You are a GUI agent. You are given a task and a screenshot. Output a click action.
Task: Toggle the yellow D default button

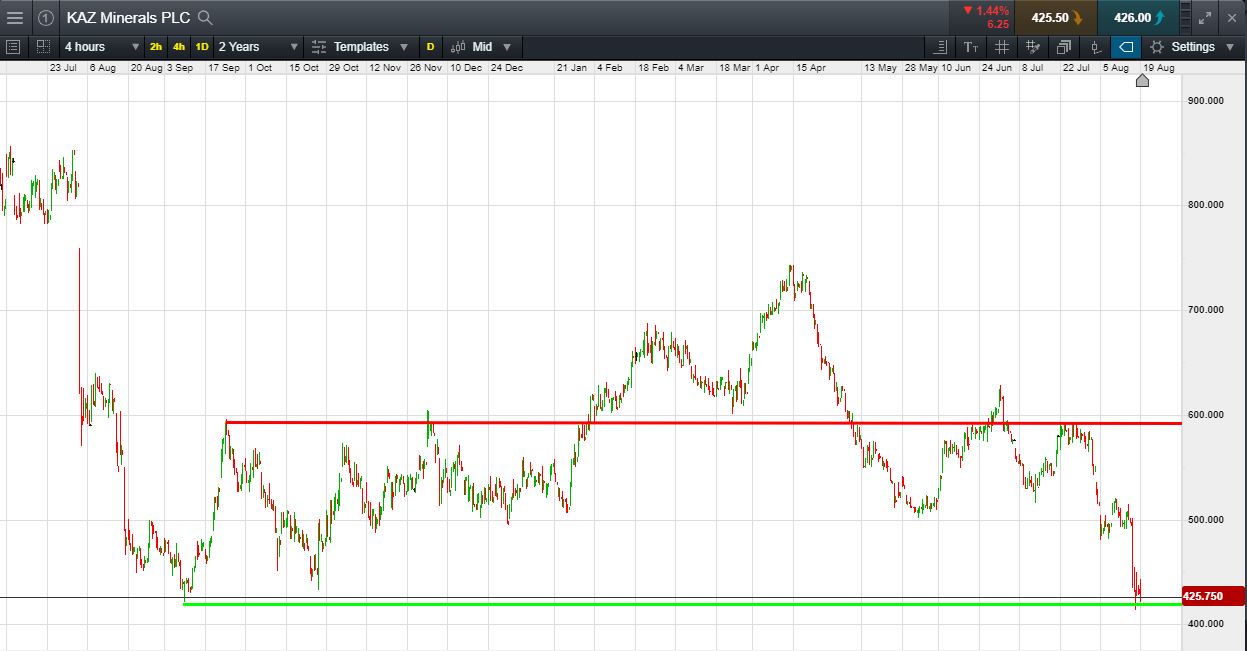point(431,47)
